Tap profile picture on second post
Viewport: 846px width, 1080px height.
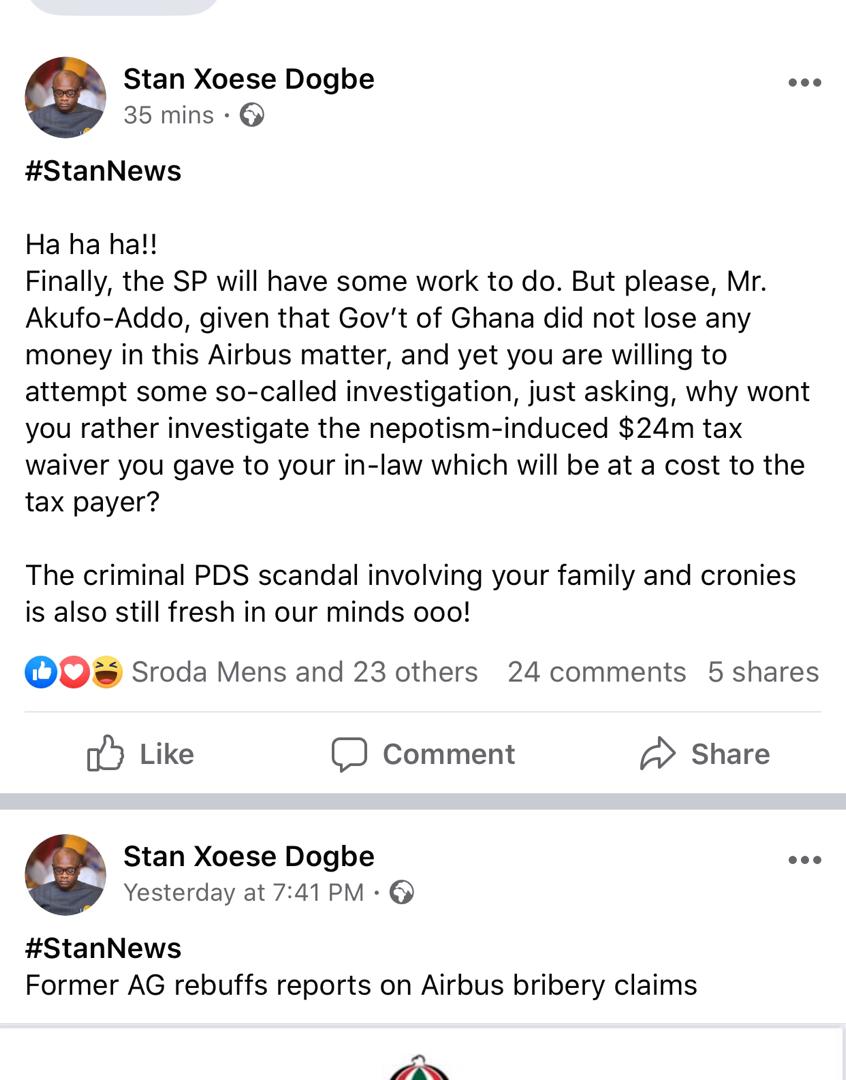point(65,874)
